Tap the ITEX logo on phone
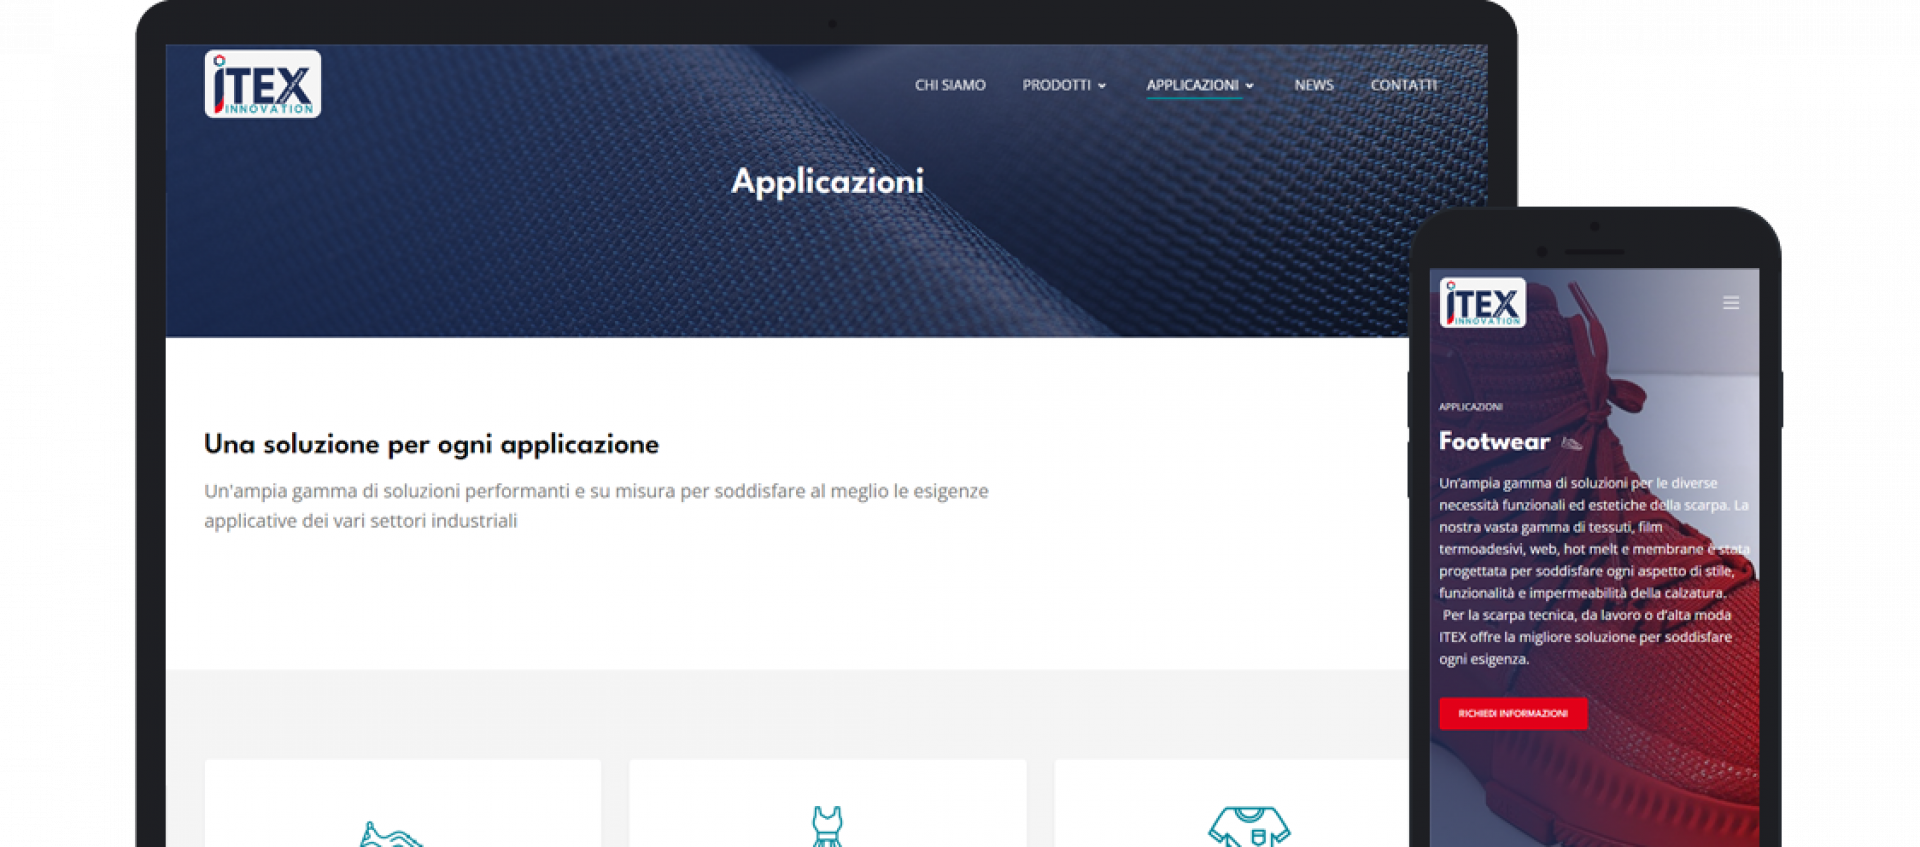This screenshot has width=1920, height=847. (1482, 303)
